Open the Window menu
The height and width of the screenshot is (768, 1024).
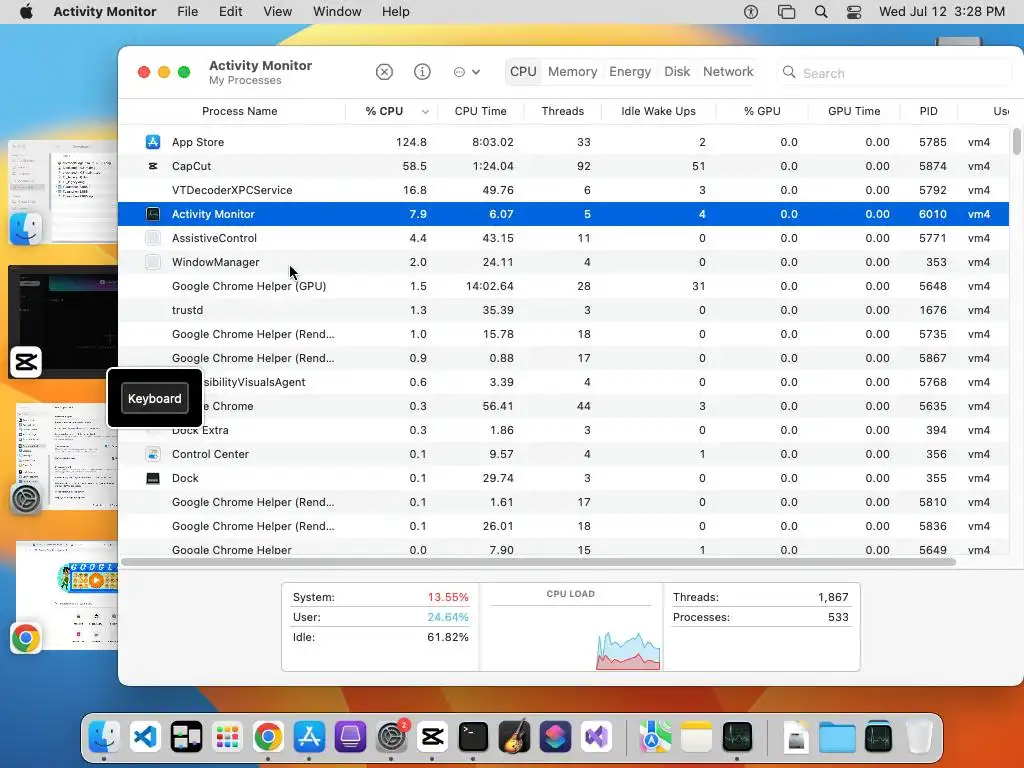[337, 12]
